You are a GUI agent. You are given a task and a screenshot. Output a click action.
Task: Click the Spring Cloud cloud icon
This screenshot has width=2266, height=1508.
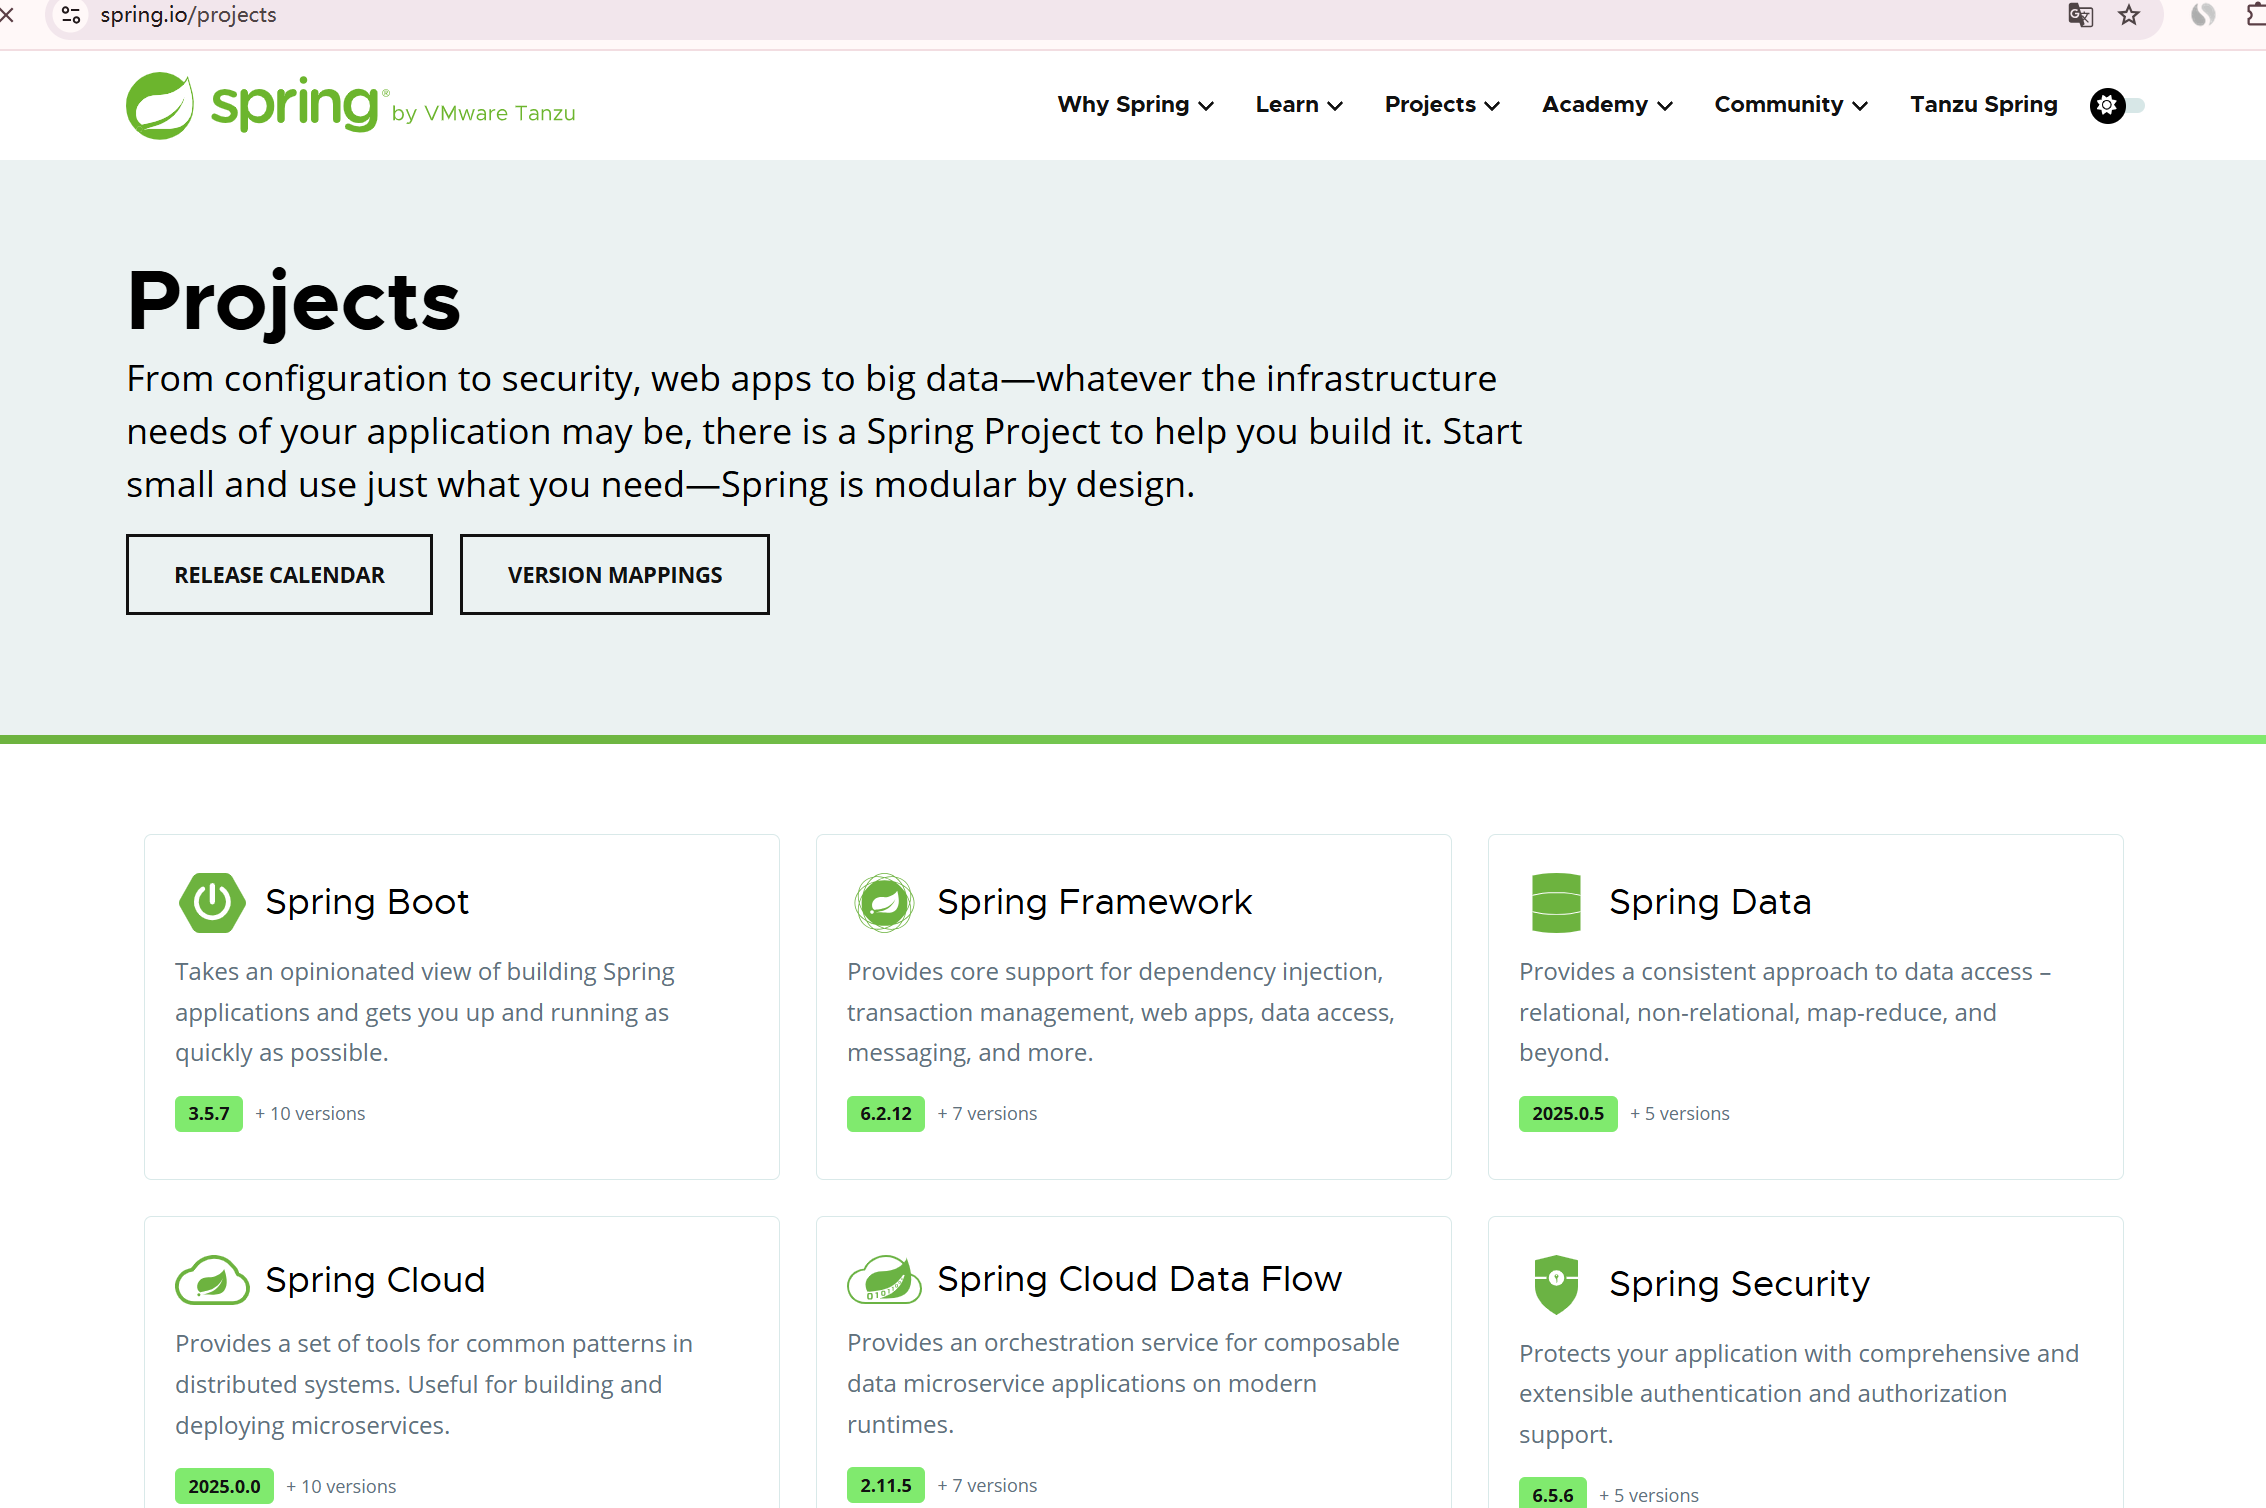[211, 1280]
